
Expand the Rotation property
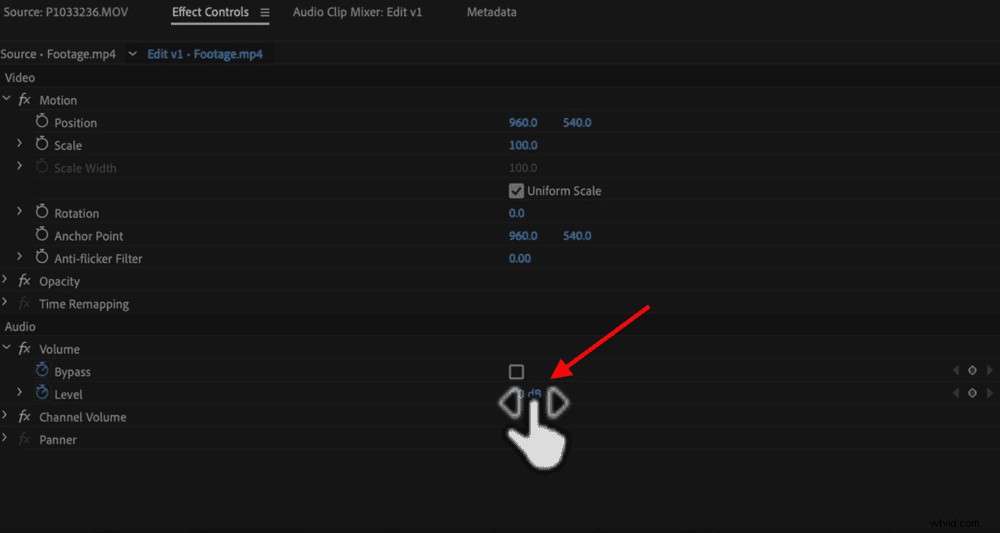(x=20, y=211)
